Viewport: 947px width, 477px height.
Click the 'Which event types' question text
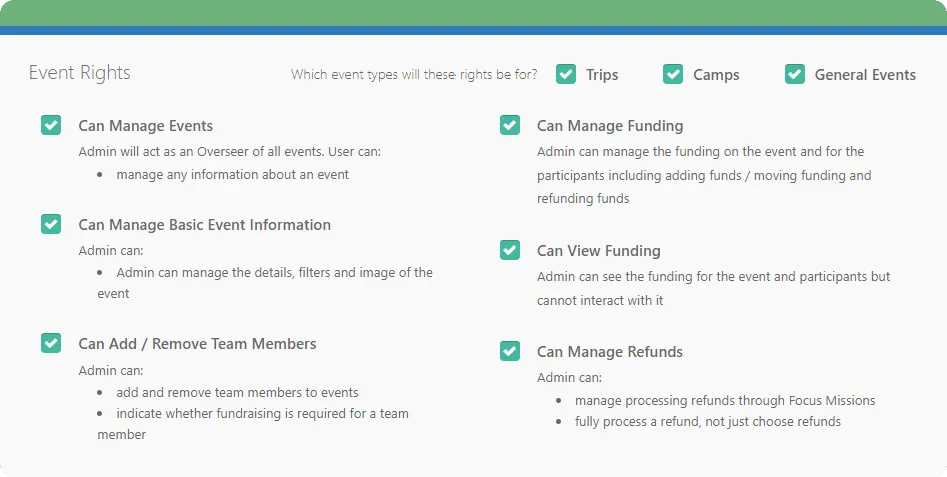414,75
